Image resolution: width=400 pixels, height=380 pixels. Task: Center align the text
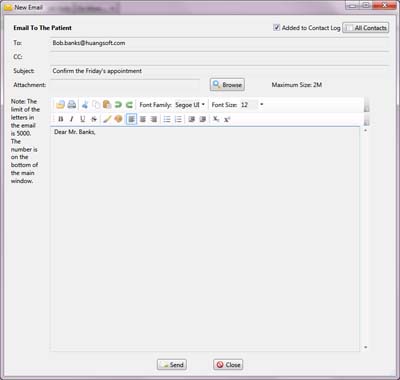tap(143, 119)
